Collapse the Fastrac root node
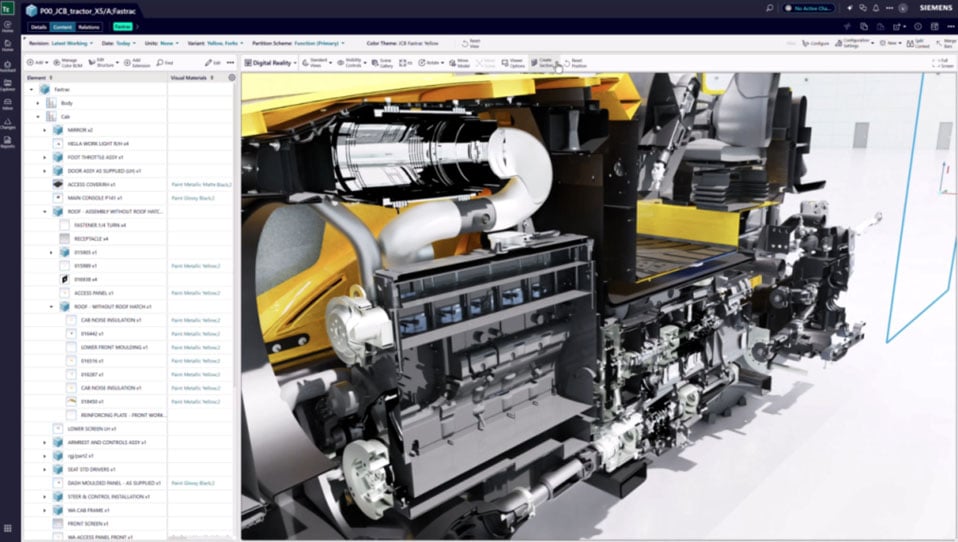This screenshot has width=958, height=542. pyautogui.click(x=32, y=89)
